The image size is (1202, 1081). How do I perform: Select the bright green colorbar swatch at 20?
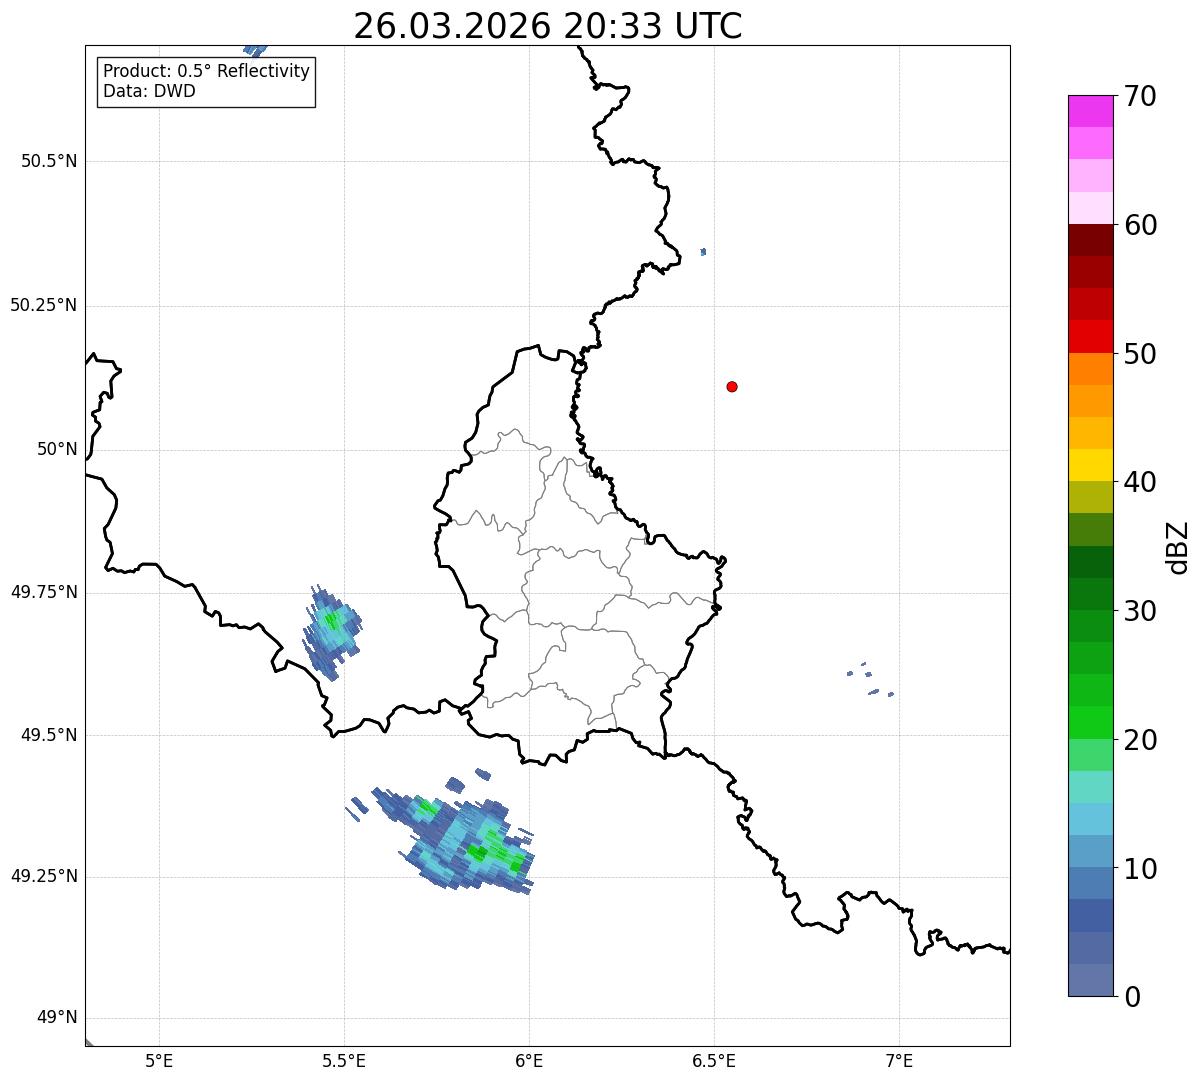tap(1090, 722)
